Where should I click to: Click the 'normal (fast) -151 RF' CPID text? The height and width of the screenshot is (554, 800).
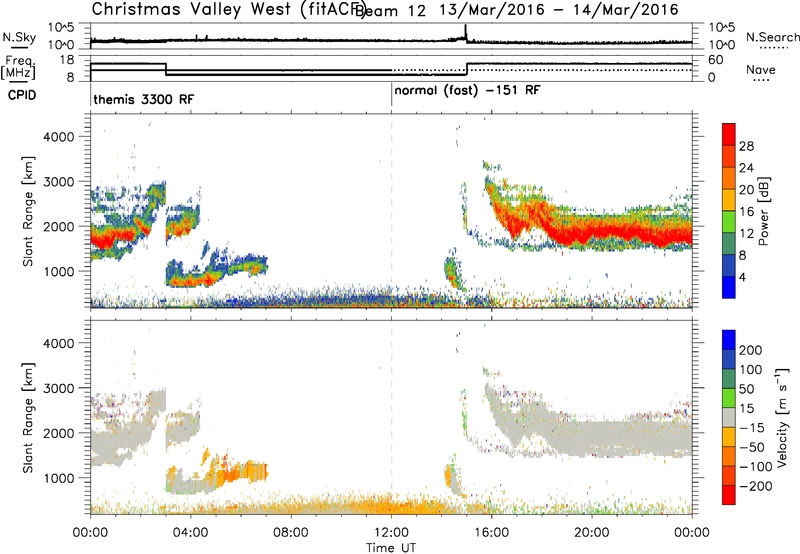pos(467,91)
